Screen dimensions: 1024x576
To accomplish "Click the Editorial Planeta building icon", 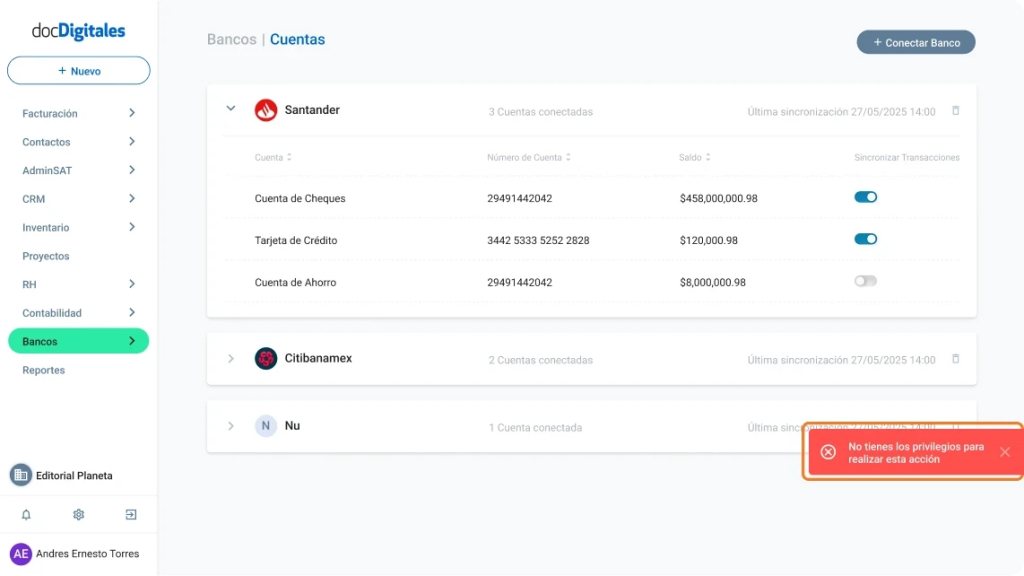I will tap(21, 475).
